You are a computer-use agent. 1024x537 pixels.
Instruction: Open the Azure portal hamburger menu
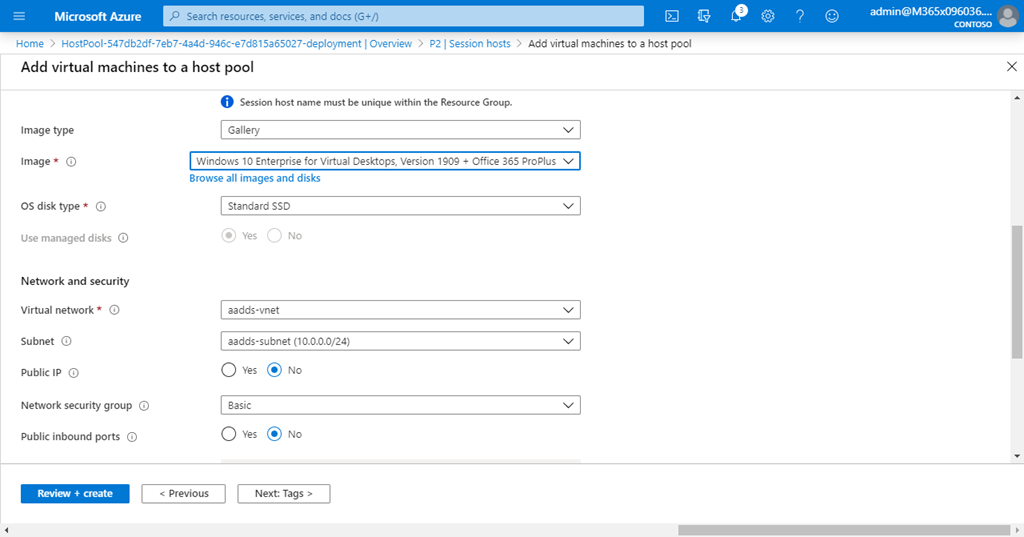[x=19, y=16]
